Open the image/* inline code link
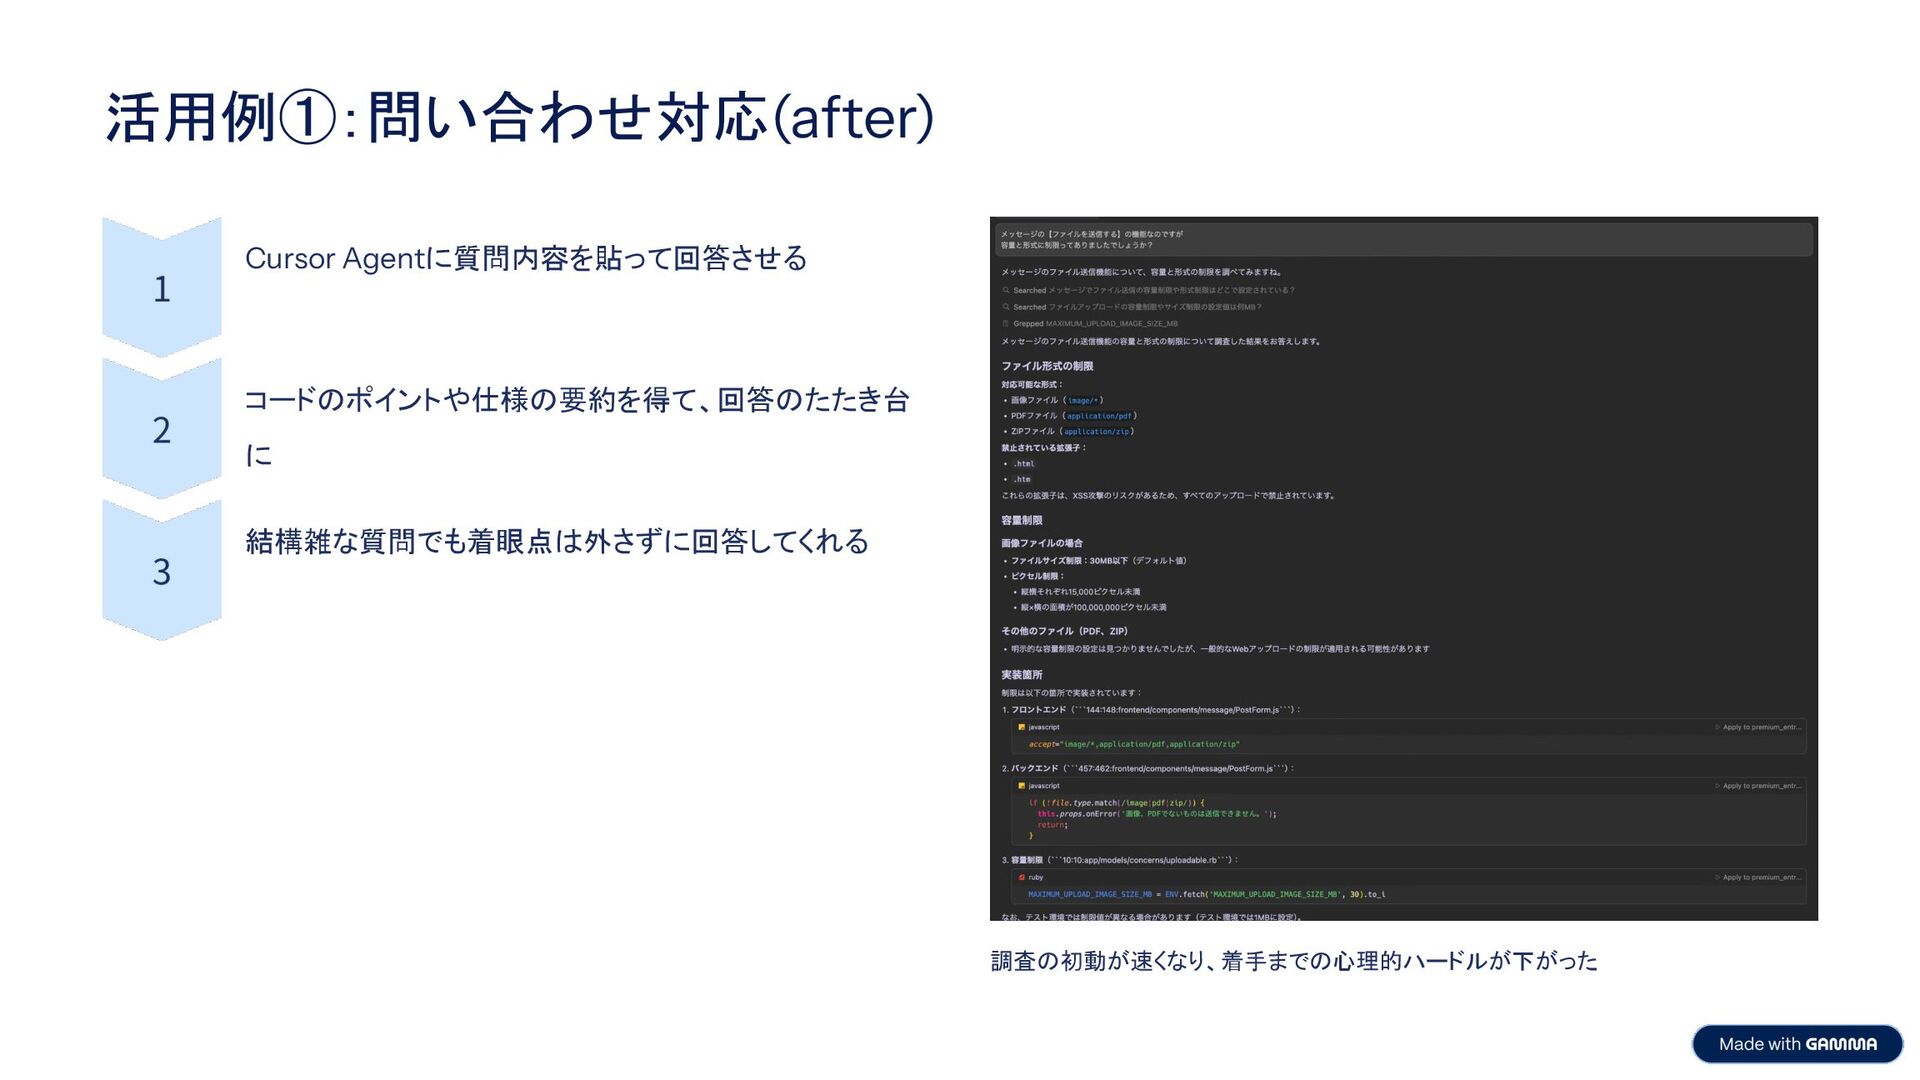 point(1083,400)
